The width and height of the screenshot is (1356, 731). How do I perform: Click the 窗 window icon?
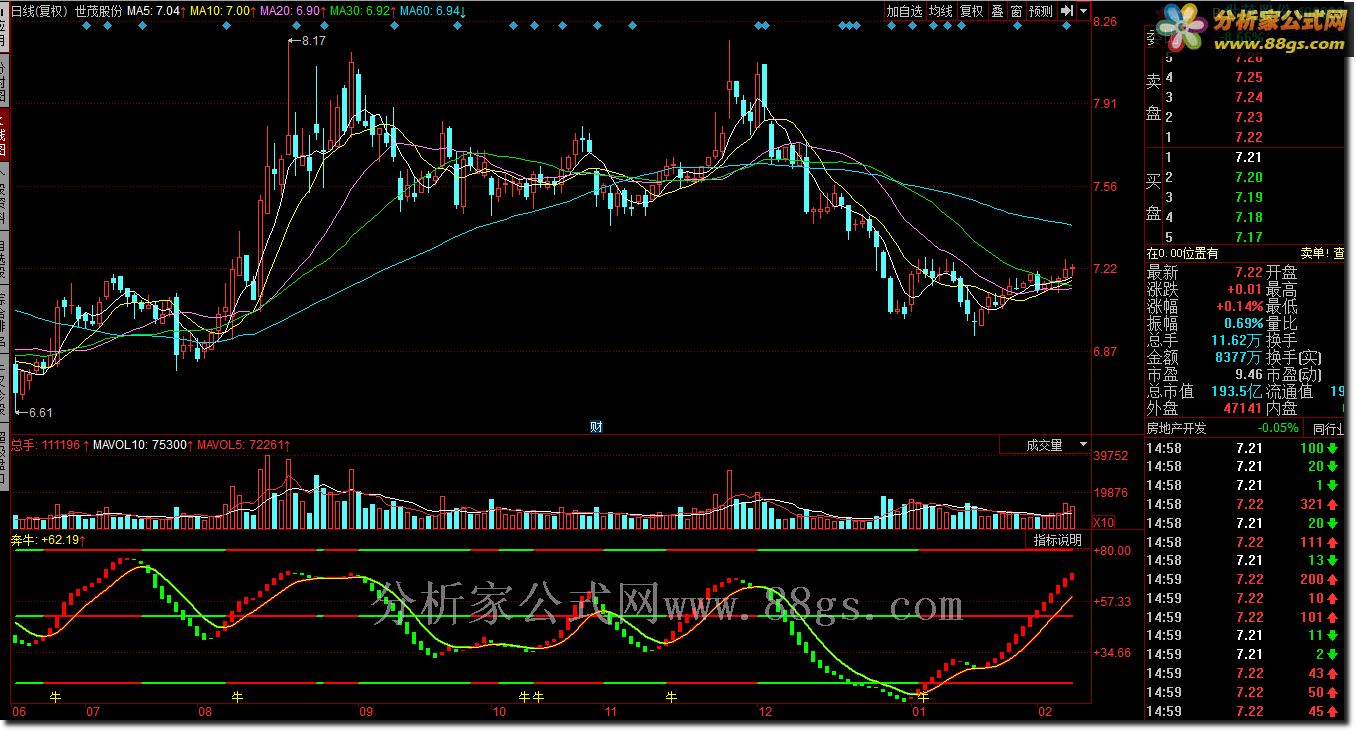click(1016, 11)
